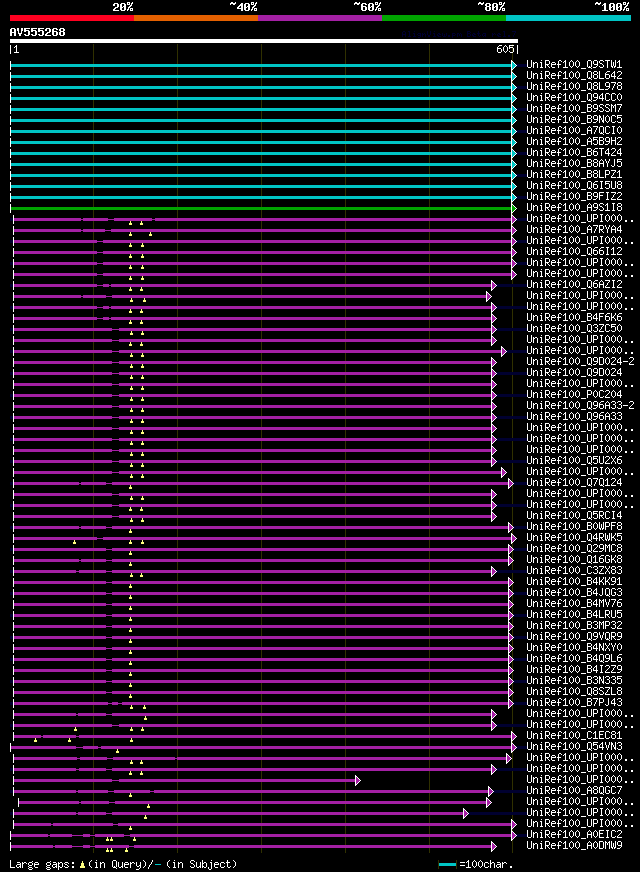Viewport: 640px width, 872px height.
Task: Click the orange ~40% legend segment
Action: pyautogui.click(x=196, y=18)
